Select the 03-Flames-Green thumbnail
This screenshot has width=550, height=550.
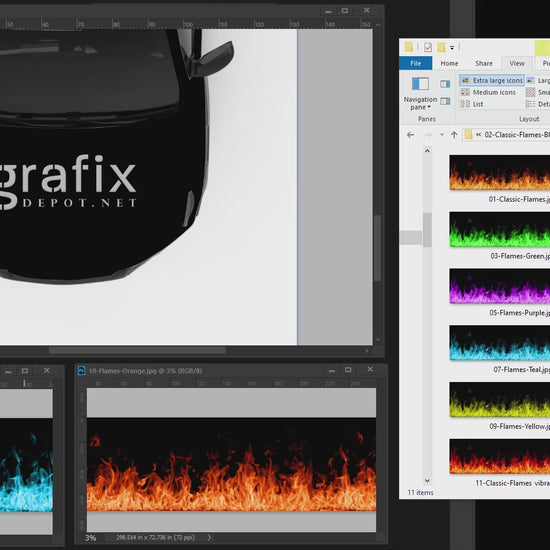pyautogui.click(x=499, y=229)
